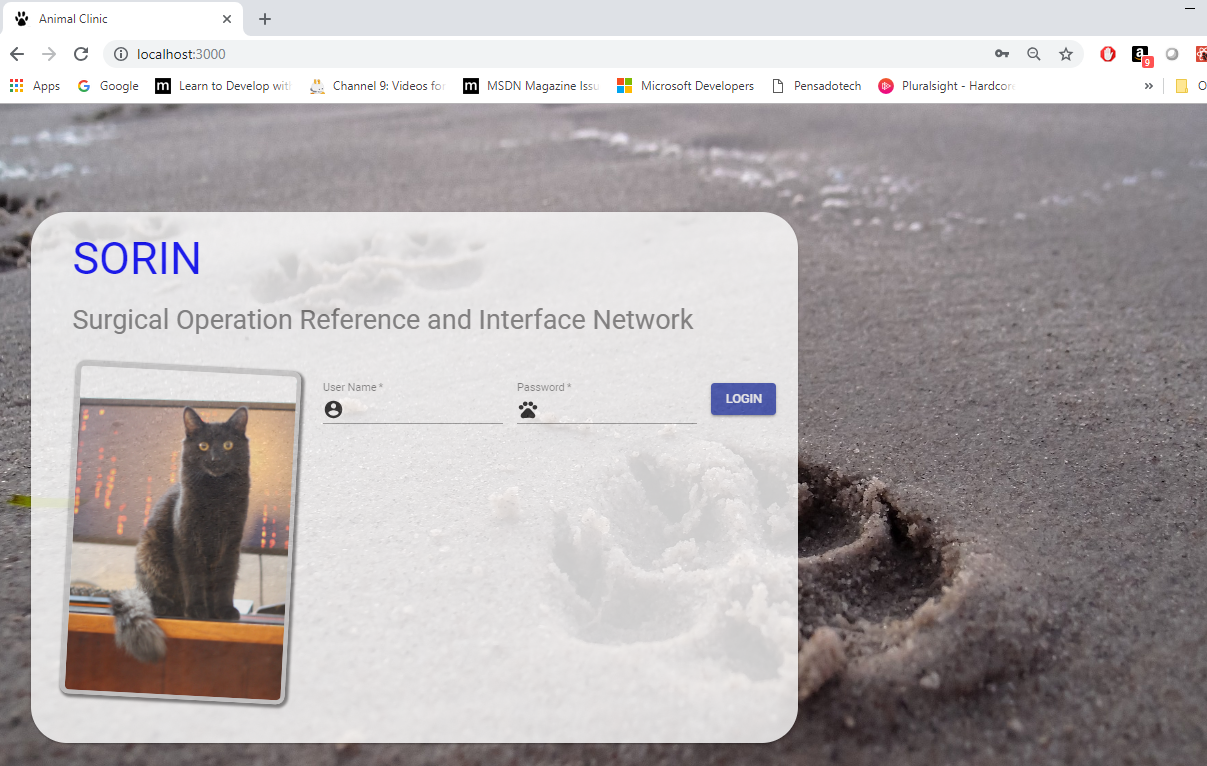This screenshot has height=766, width=1207.
Task: Click the Surgical Operation Reference and Interface Network subtitle
Action: pyautogui.click(x=383, y=320)
